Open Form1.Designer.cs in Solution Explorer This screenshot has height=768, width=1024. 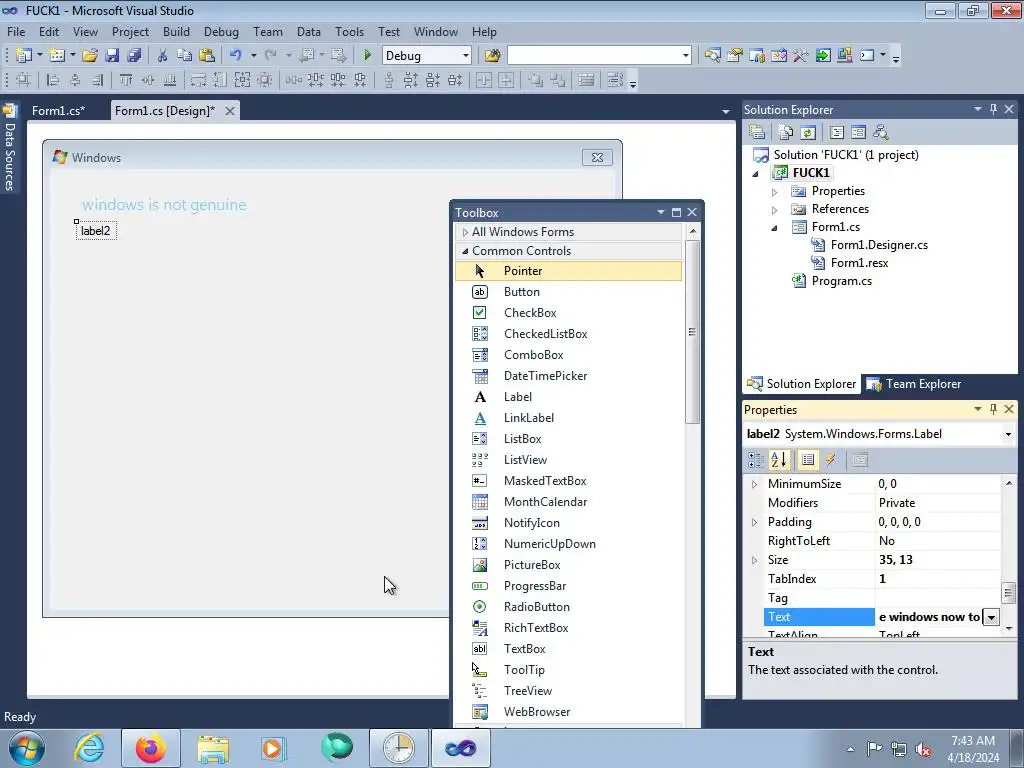pyautogui.click(x=879, y=245)
